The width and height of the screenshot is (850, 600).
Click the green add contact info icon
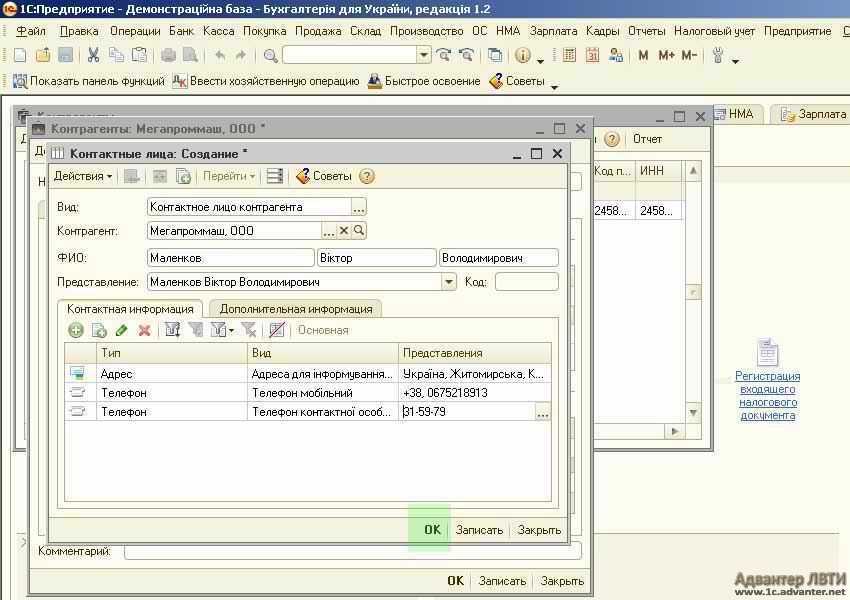(76, 330)
